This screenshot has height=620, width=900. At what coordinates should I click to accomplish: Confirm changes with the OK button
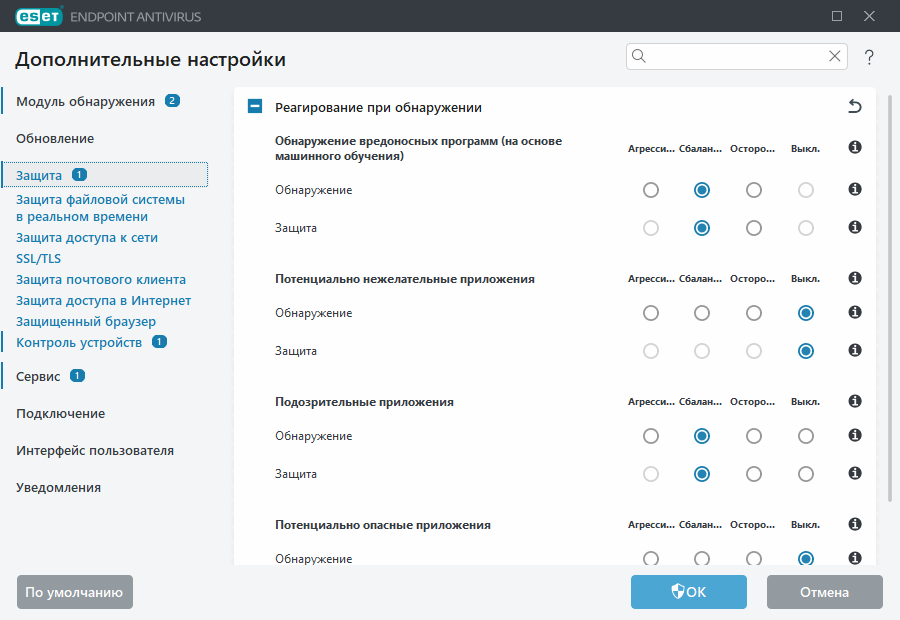(688, 592)
